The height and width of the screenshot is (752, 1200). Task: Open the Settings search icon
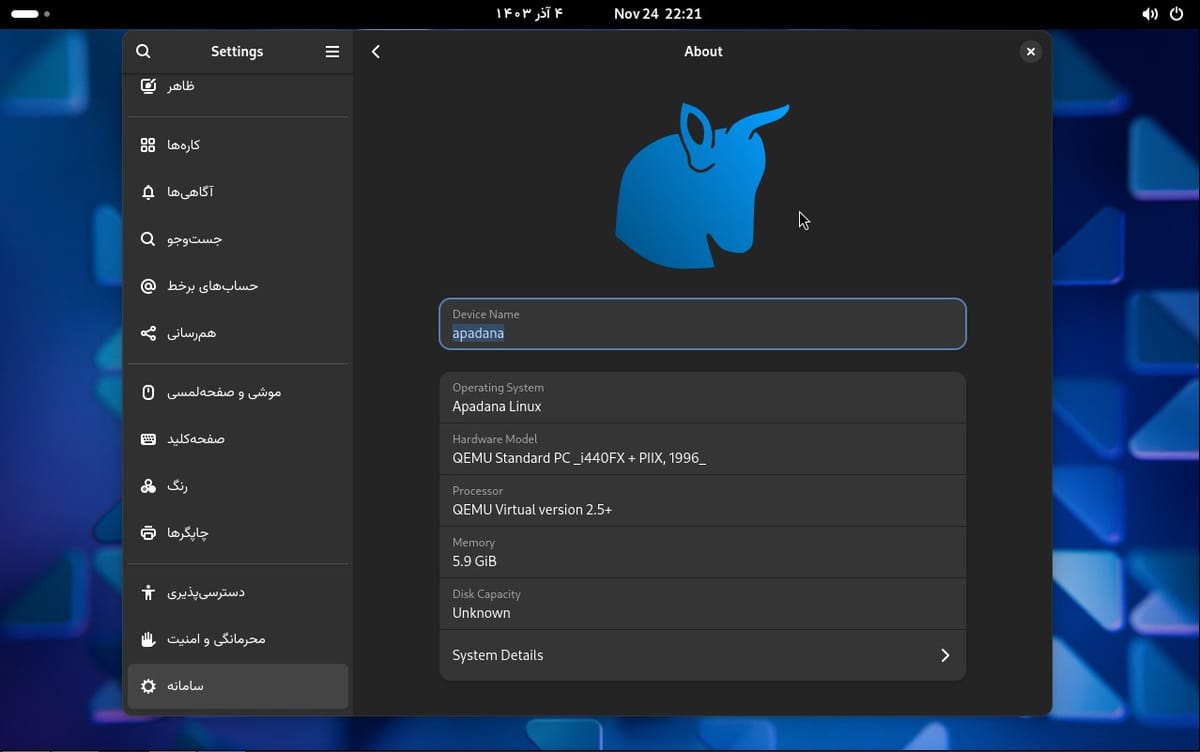tap(143, 51)
